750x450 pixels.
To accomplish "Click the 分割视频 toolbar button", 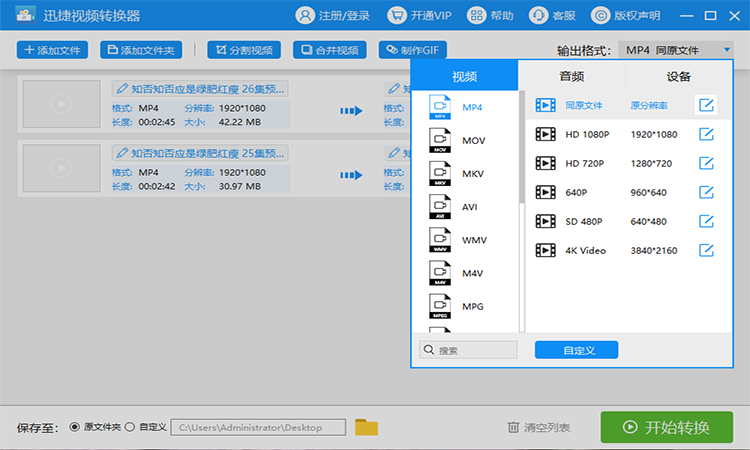I will pyautogui.click(x=244, y=50).
